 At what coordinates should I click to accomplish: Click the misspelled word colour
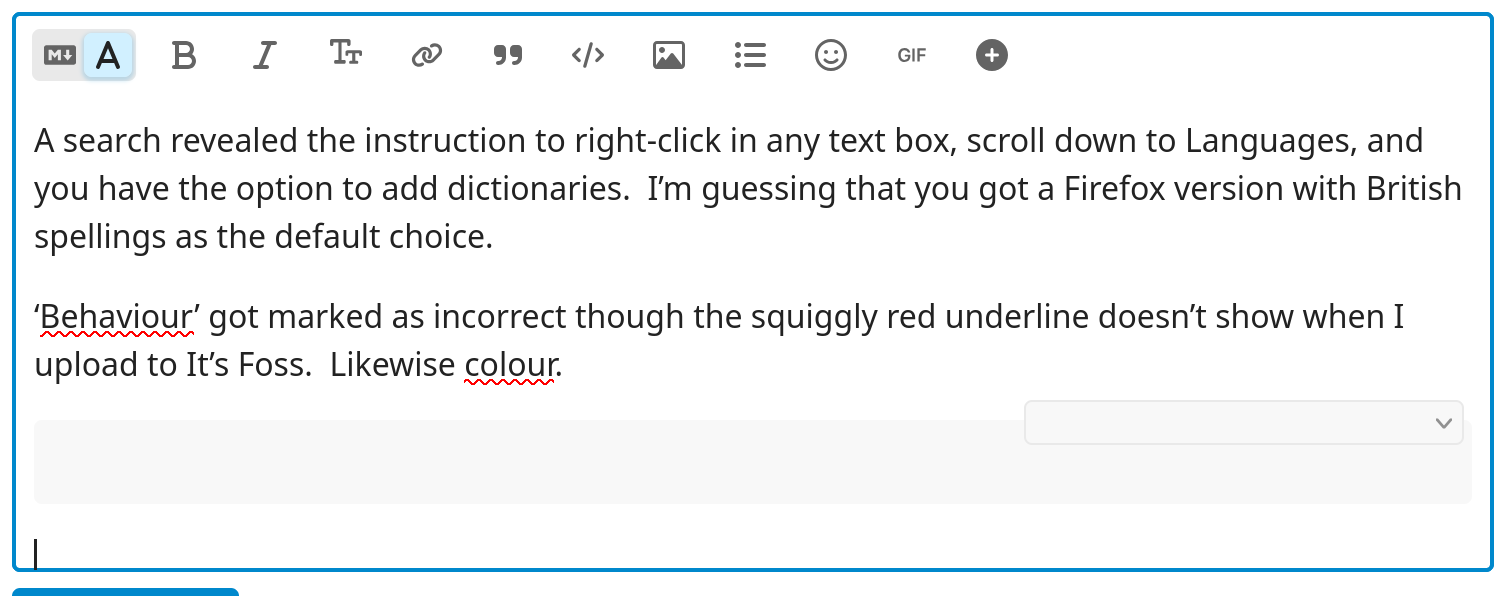coord(510,366)
